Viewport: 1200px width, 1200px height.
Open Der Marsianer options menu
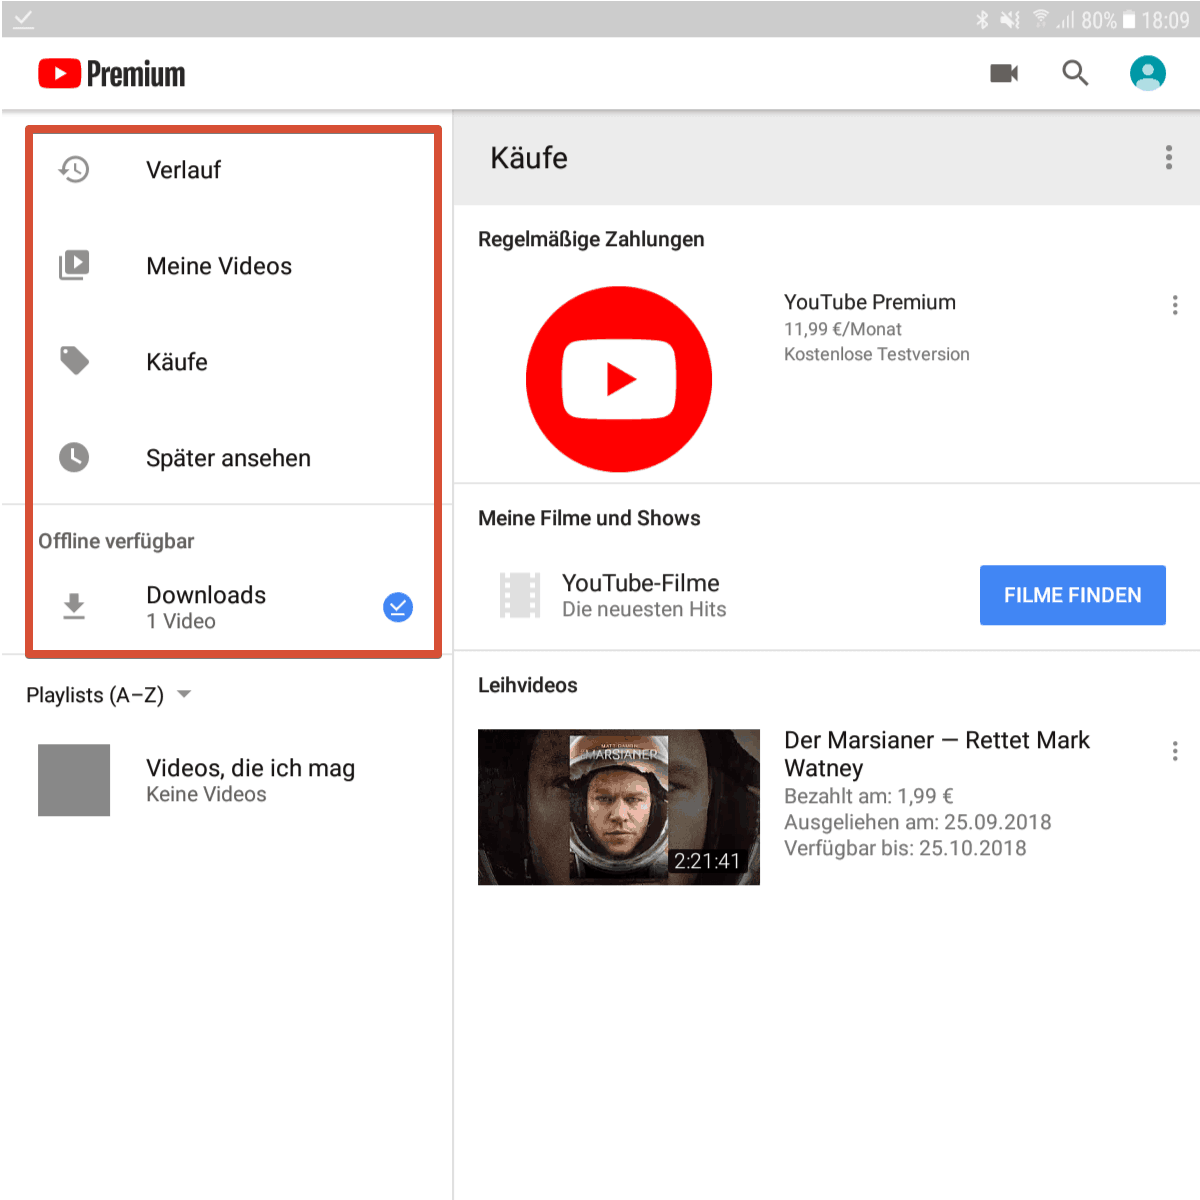click(1175, 751)
